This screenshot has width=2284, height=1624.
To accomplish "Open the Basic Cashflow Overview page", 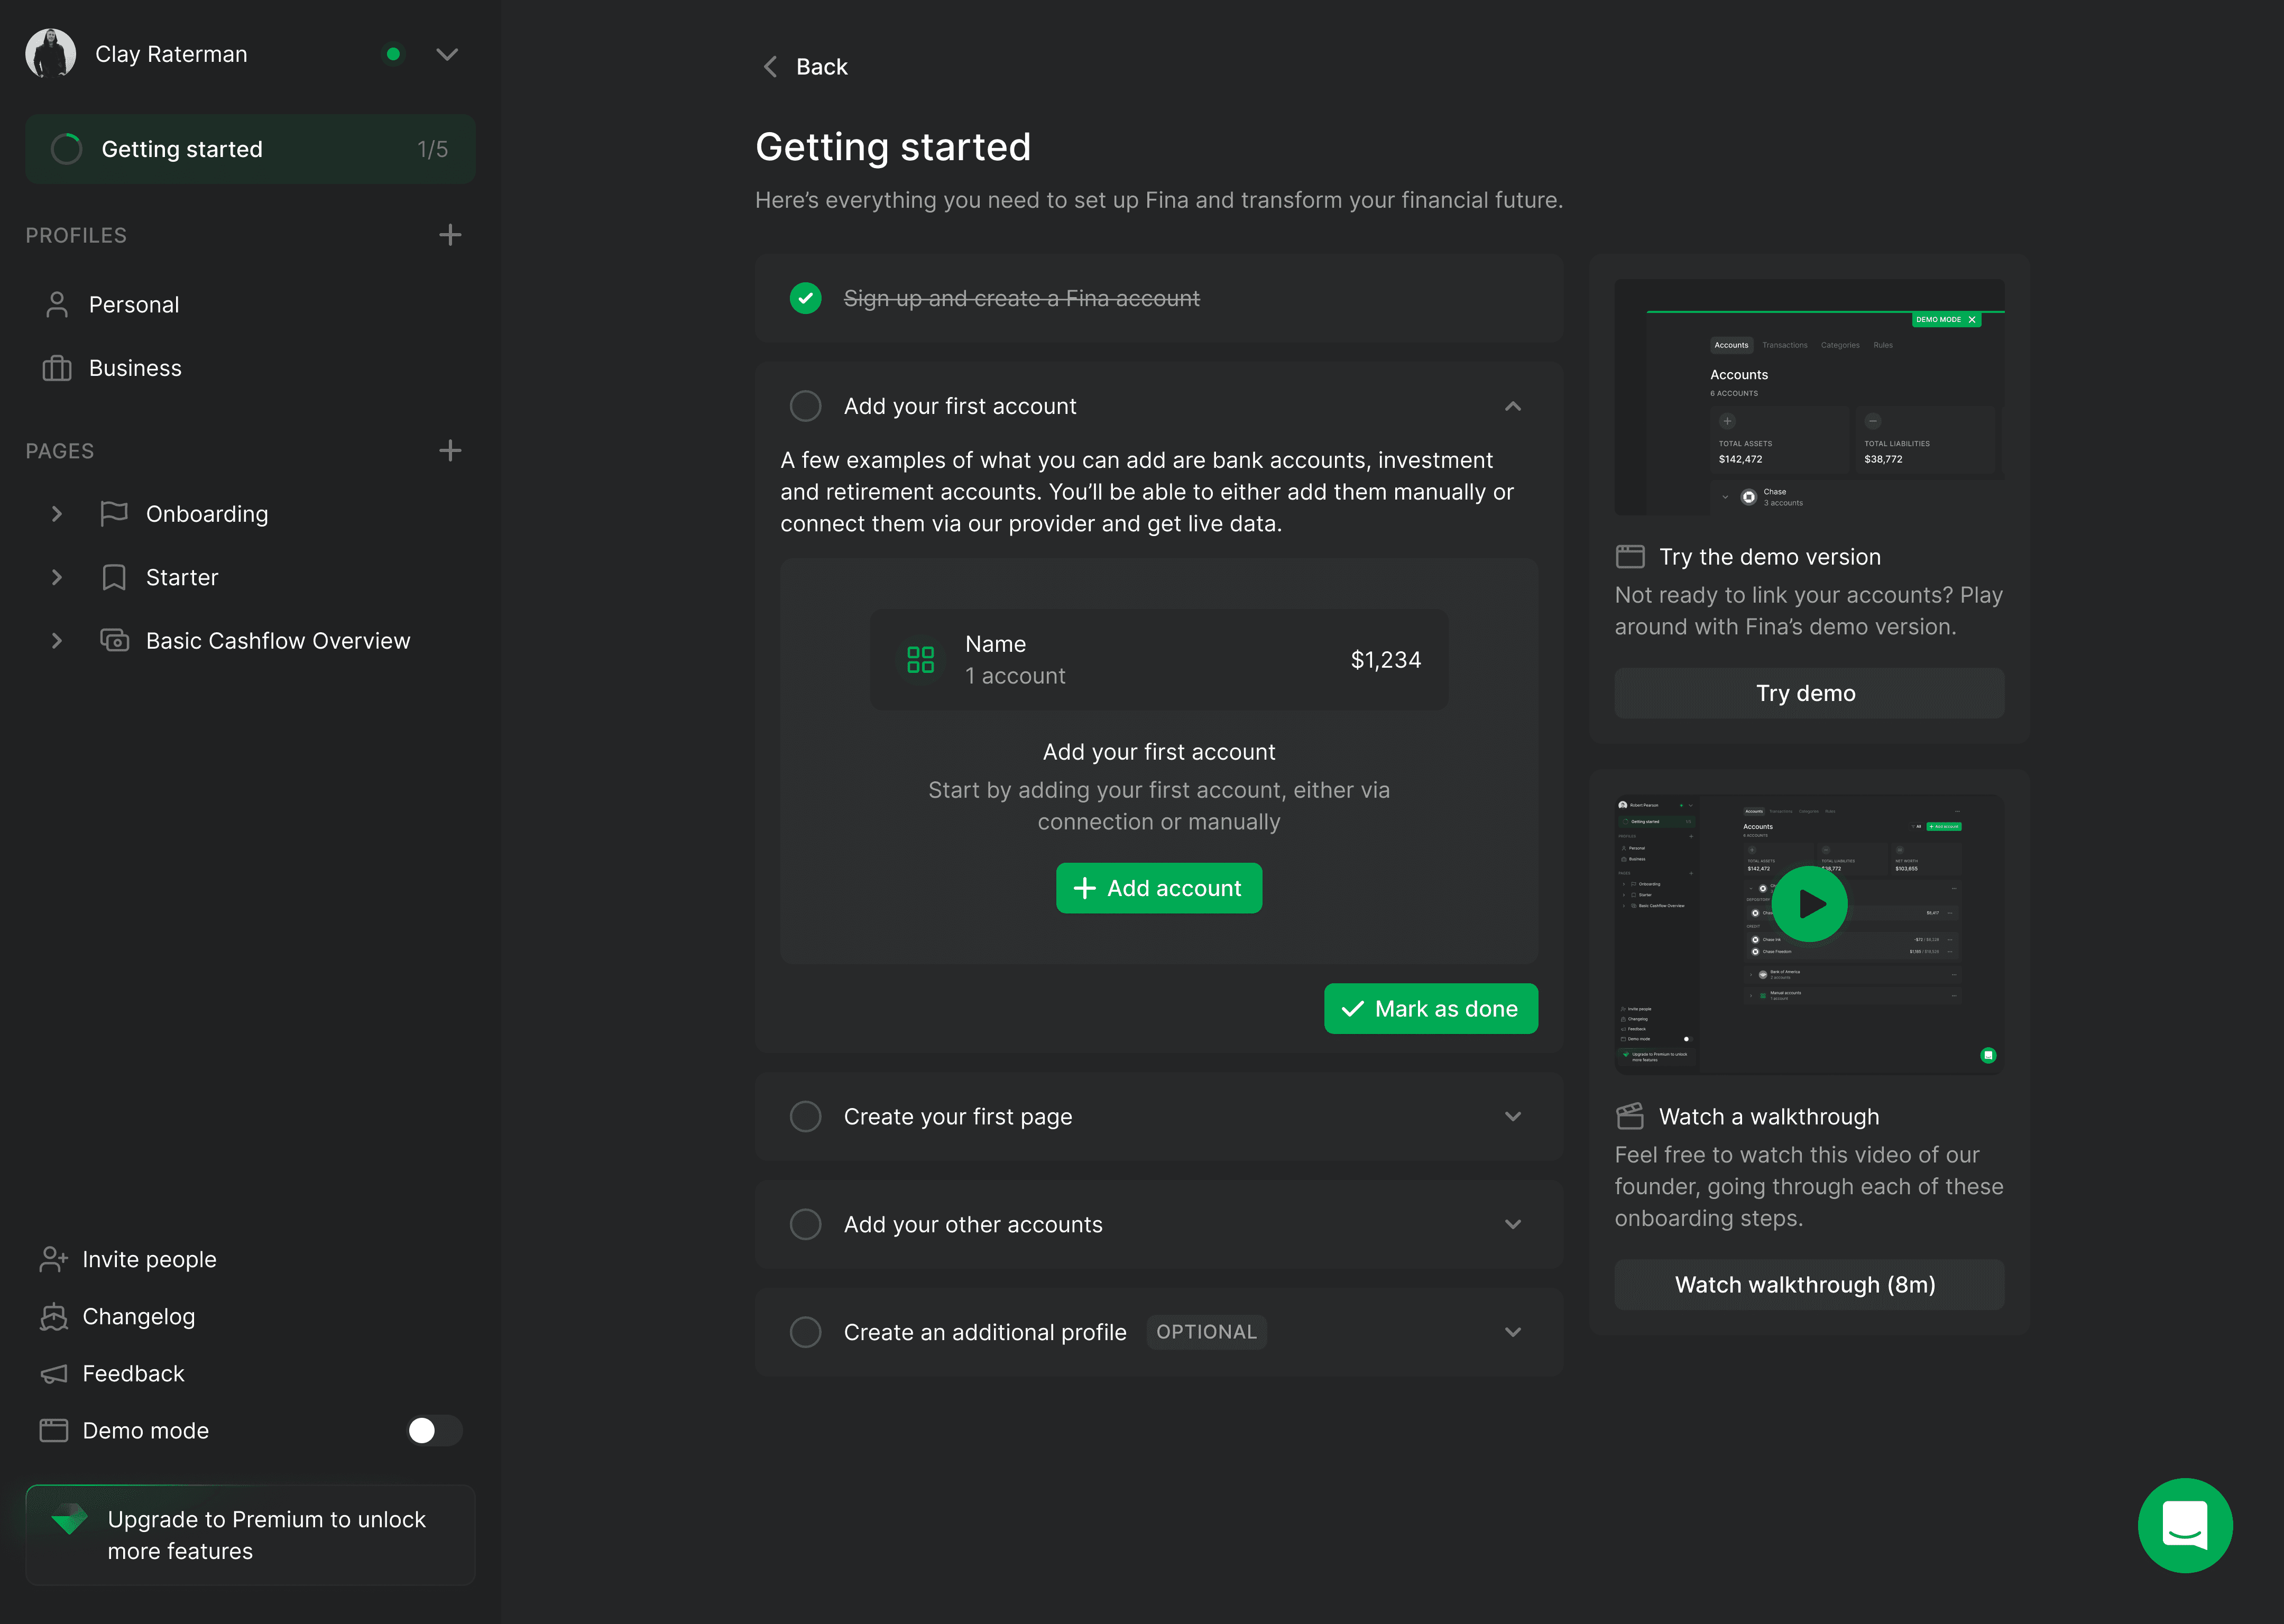I will coord(277,641).
